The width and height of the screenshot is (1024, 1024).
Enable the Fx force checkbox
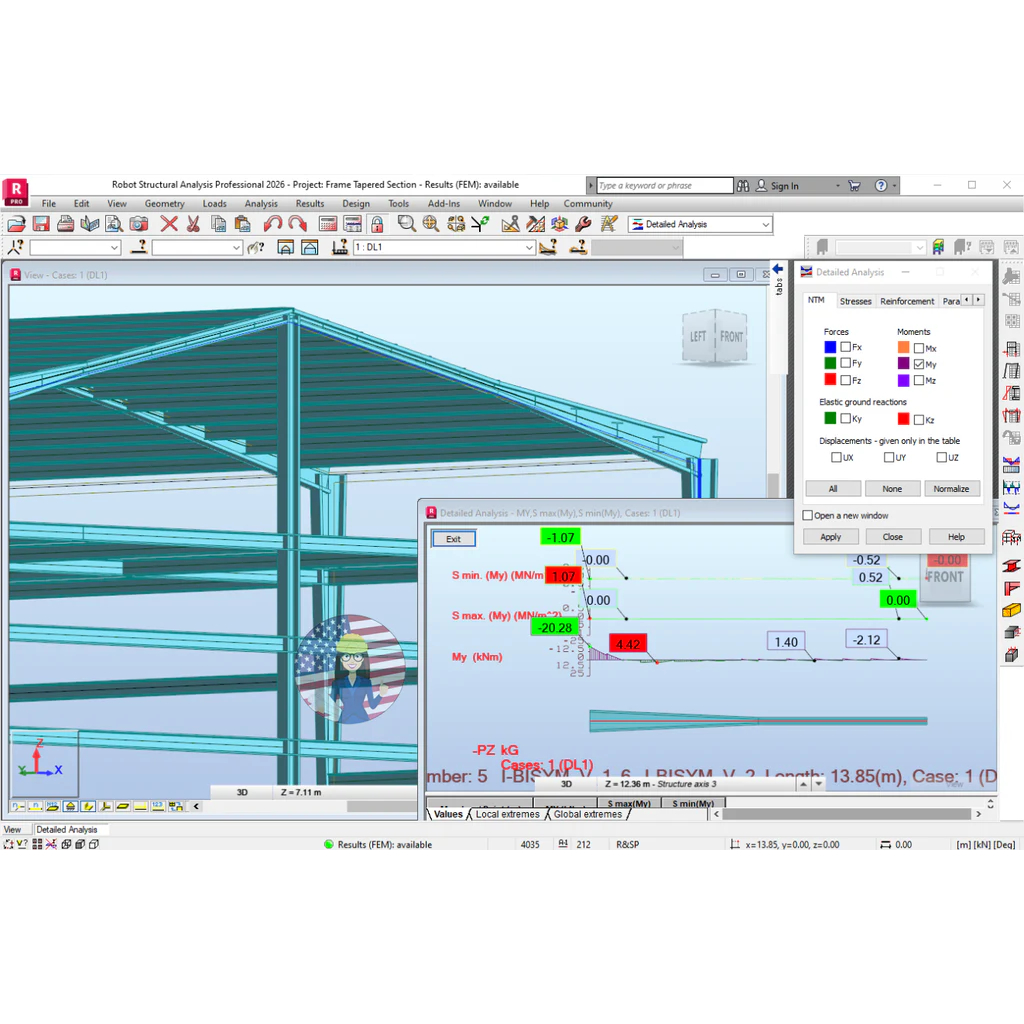pos(846,347)
